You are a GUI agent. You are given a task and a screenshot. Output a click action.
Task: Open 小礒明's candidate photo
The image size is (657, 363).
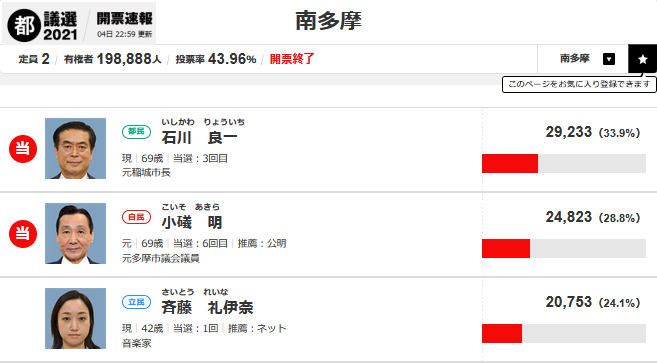point(75,233)
